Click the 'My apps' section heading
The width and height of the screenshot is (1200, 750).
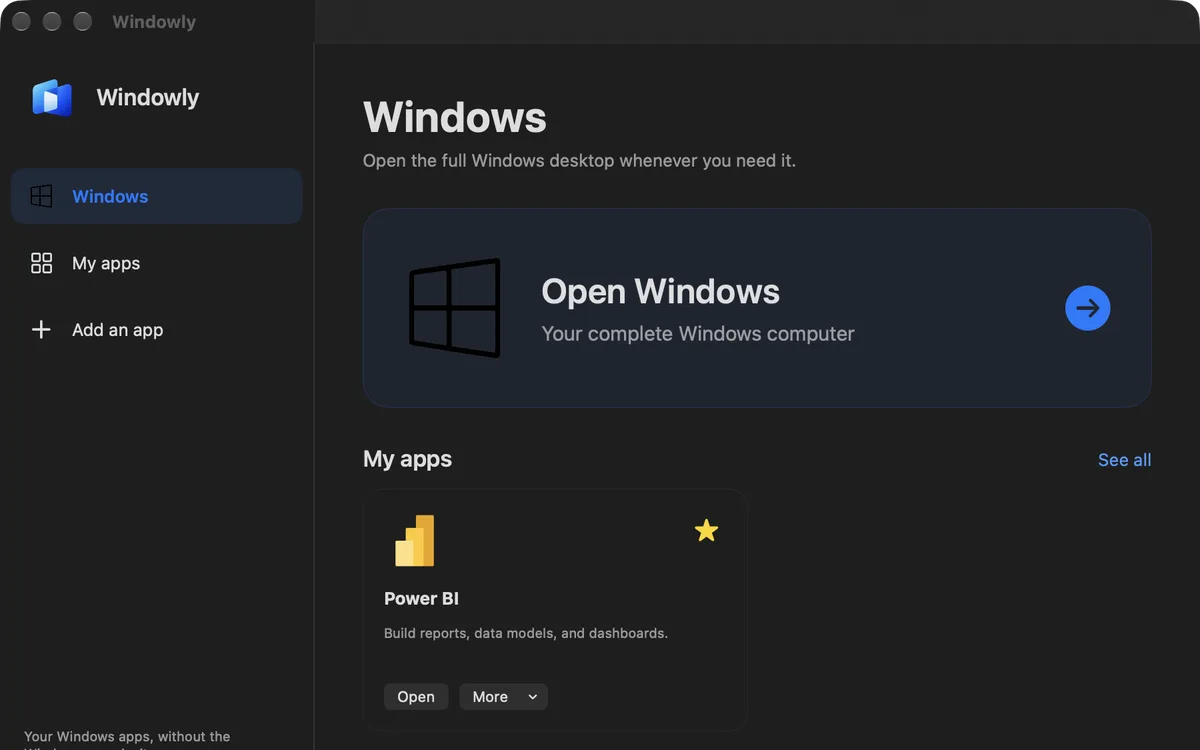pos(407,459)
